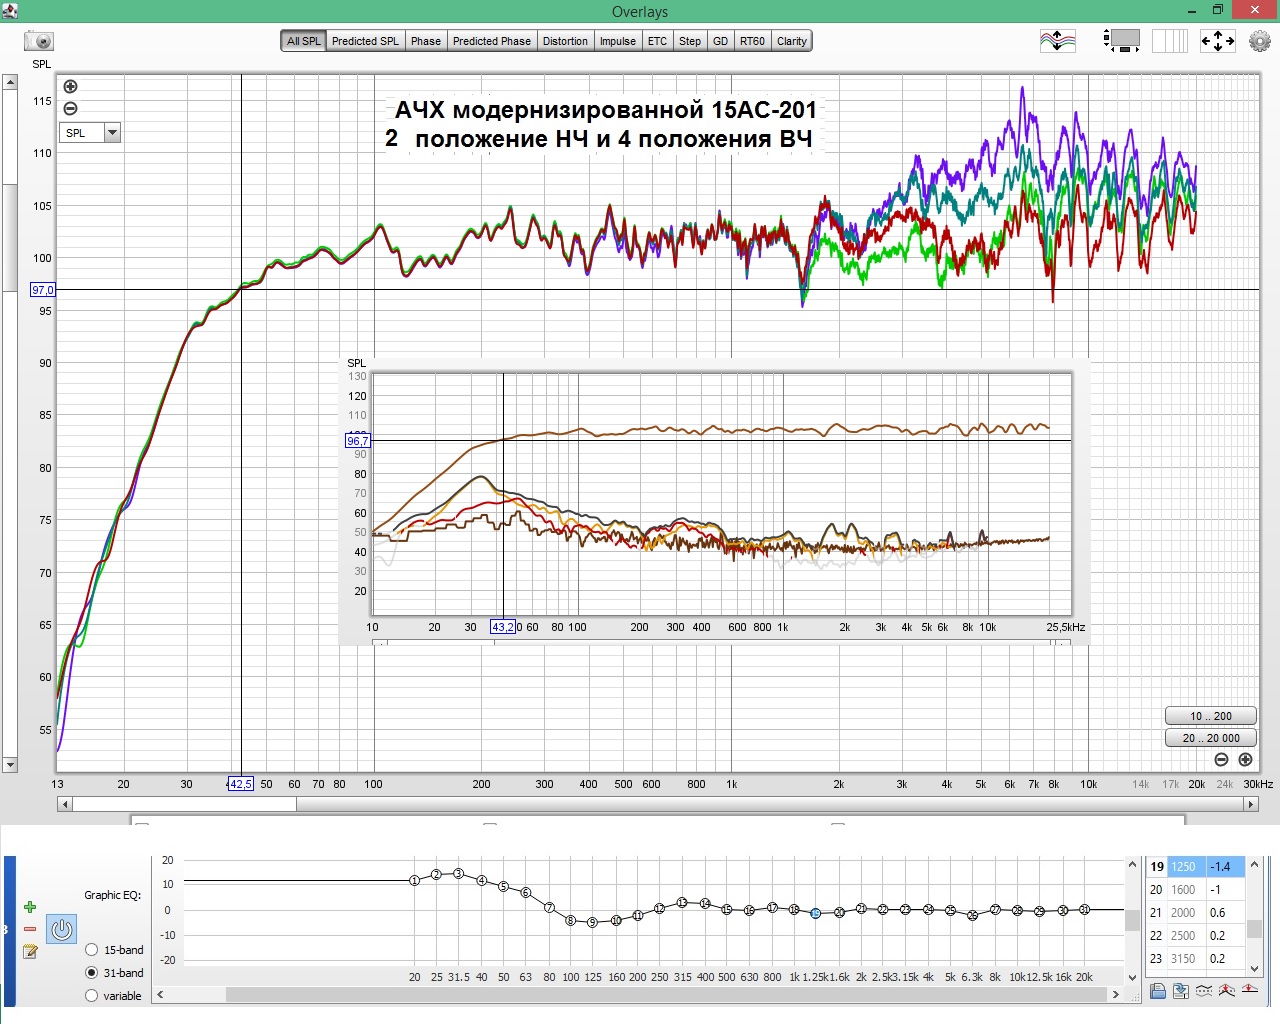Switch to the RT60 tab
The image size is (1280, 1024).
tap(752, 41)
